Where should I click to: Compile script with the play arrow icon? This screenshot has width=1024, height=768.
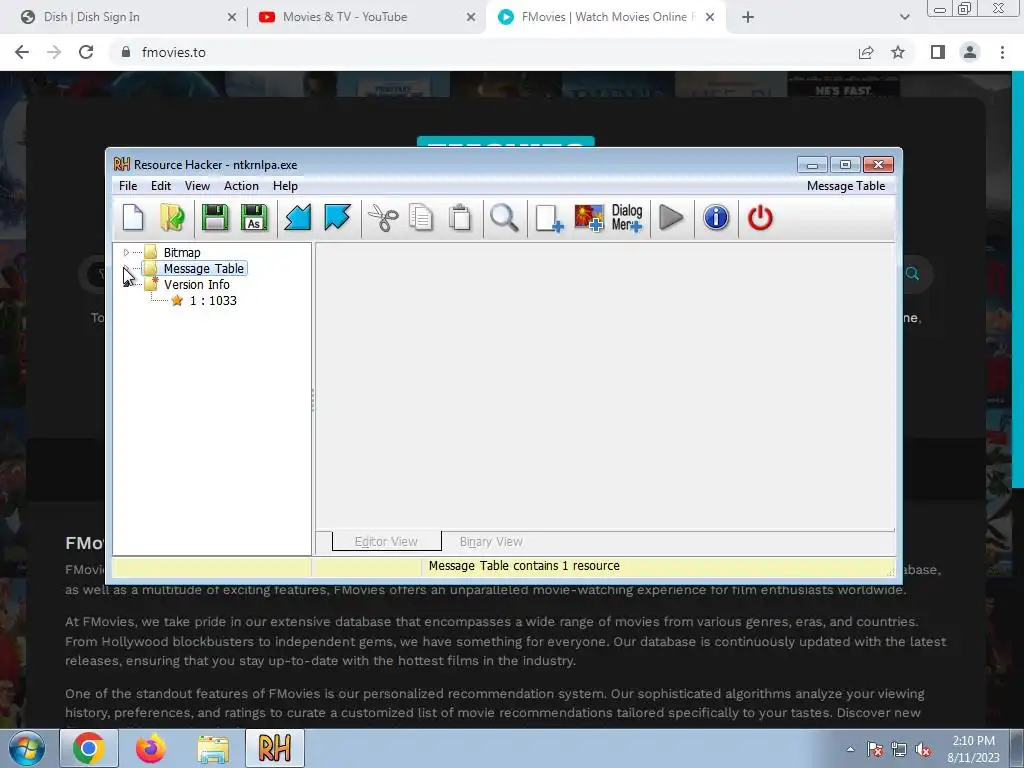pos(671,217)
